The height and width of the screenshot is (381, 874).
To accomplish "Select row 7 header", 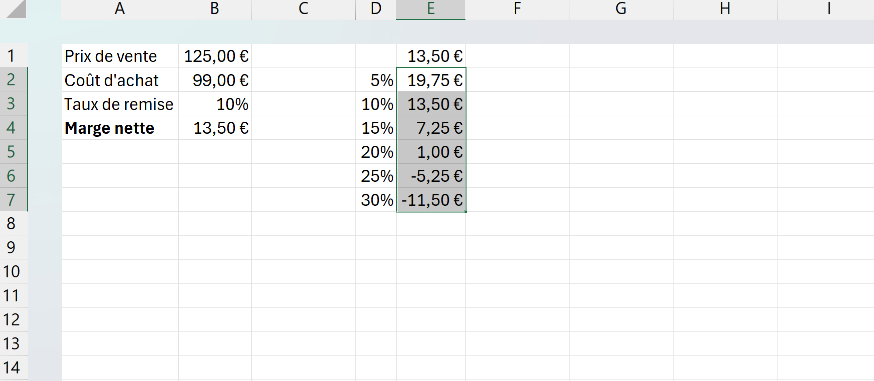I will pos(13,199).
